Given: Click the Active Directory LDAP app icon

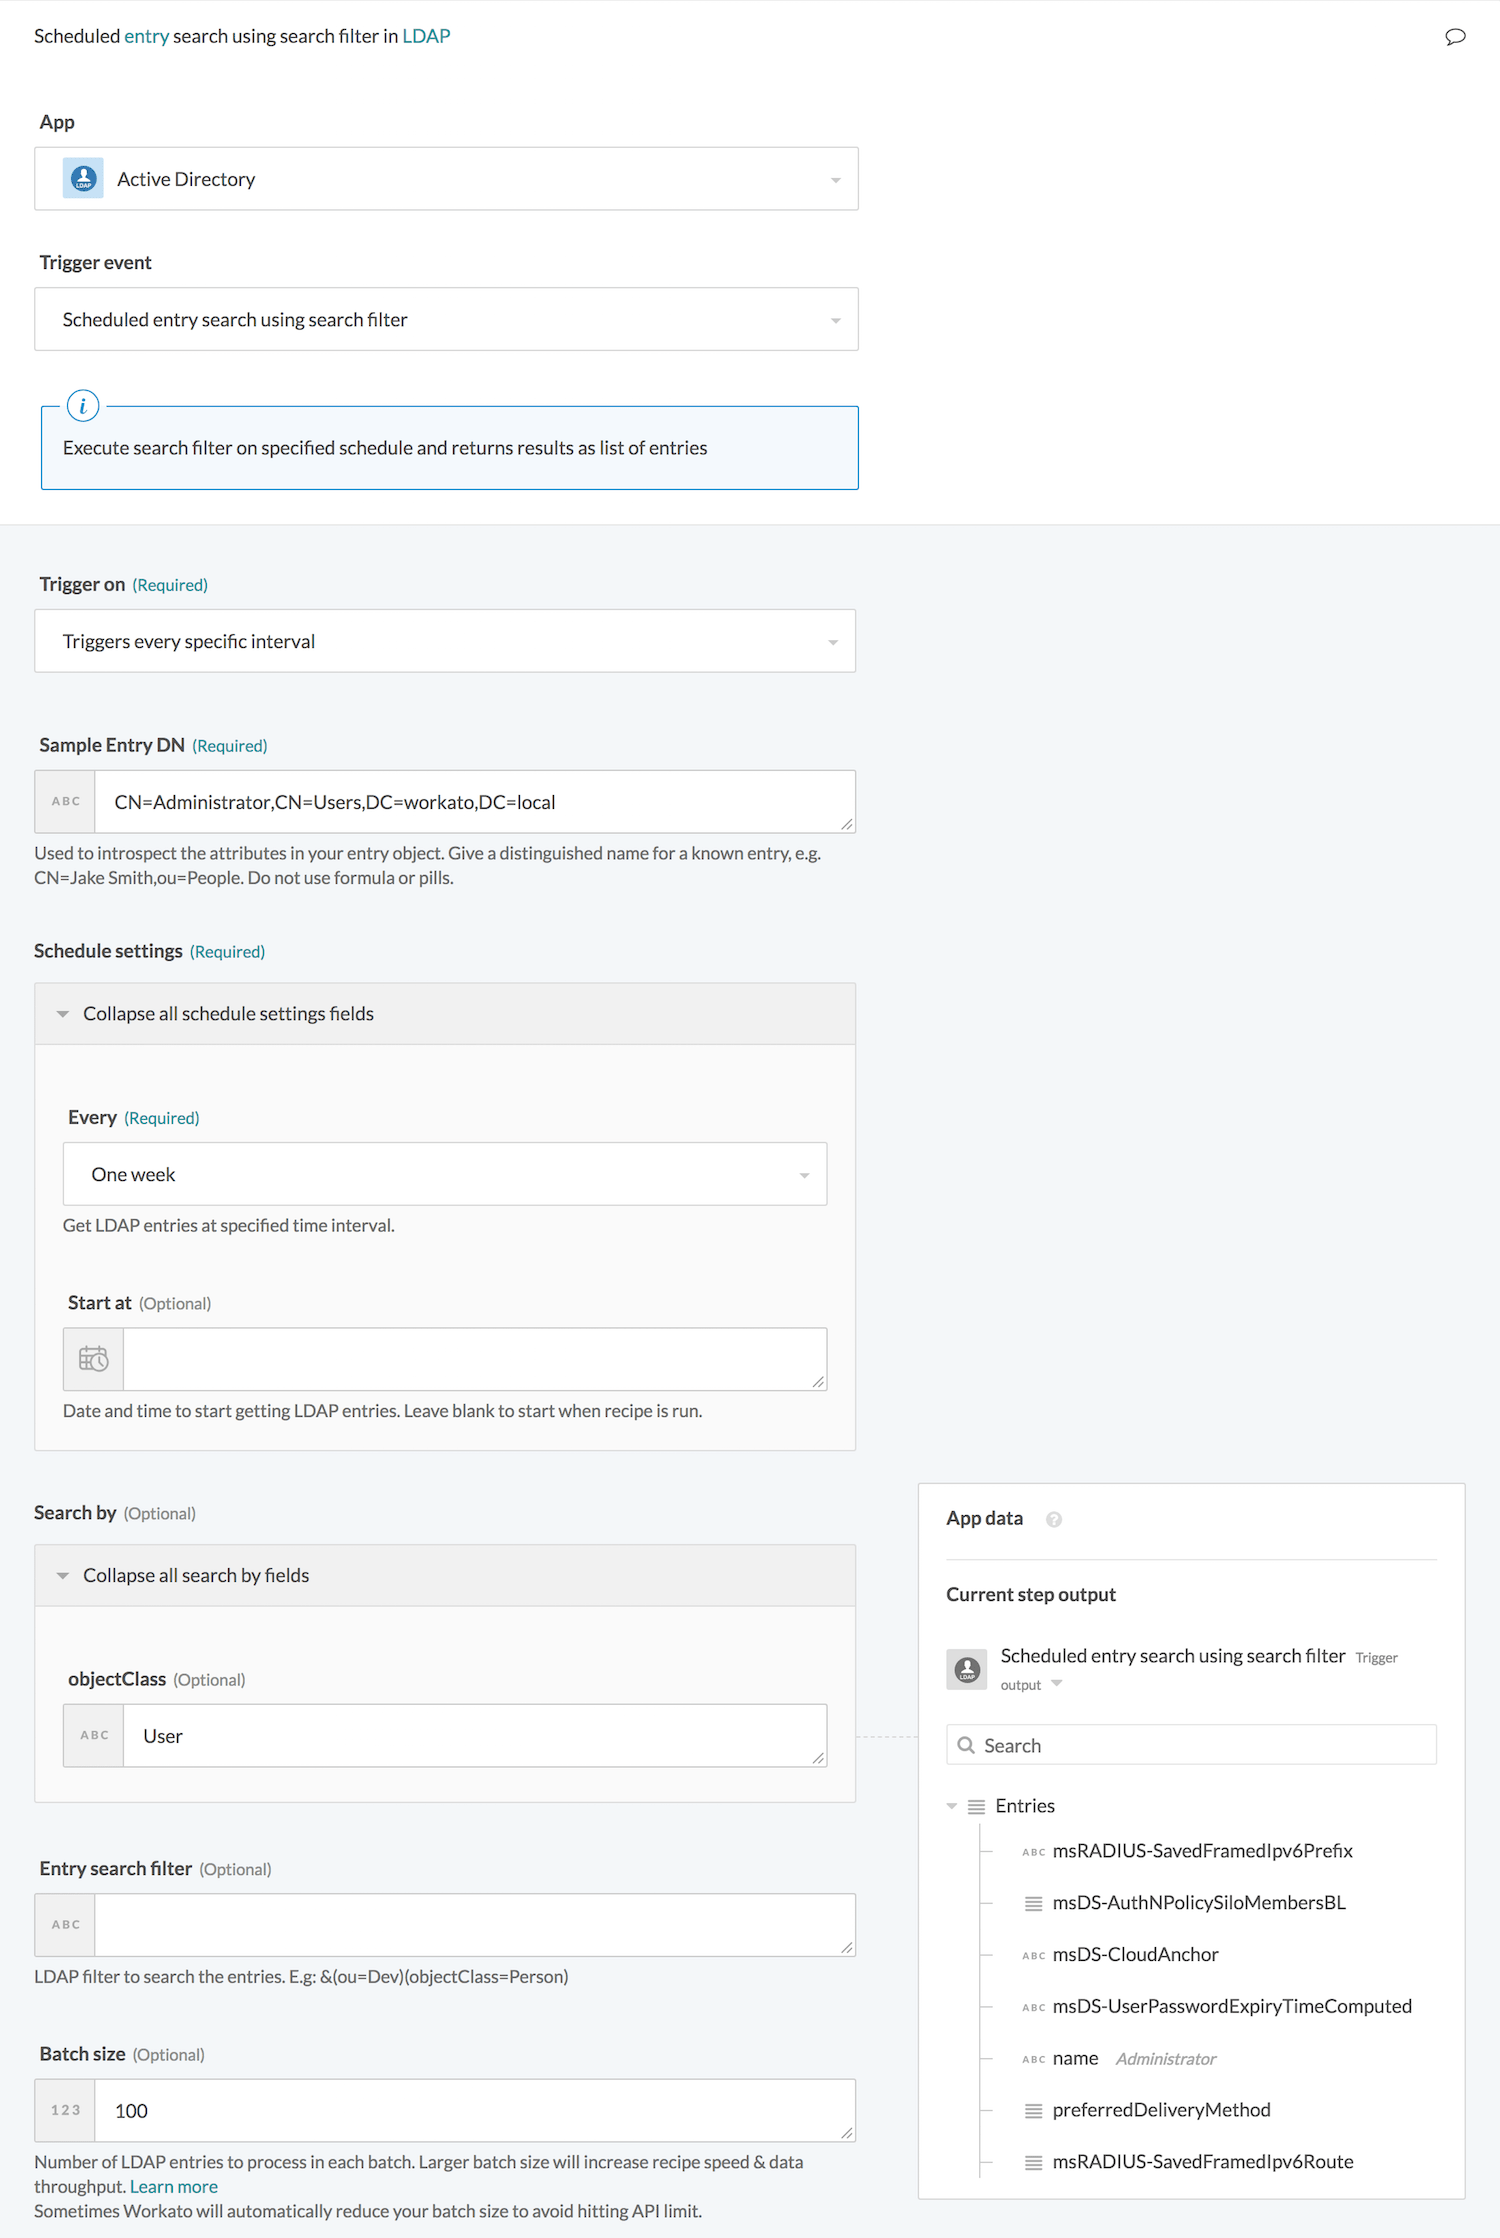Looking at the screenshot, I should point(84,178).
